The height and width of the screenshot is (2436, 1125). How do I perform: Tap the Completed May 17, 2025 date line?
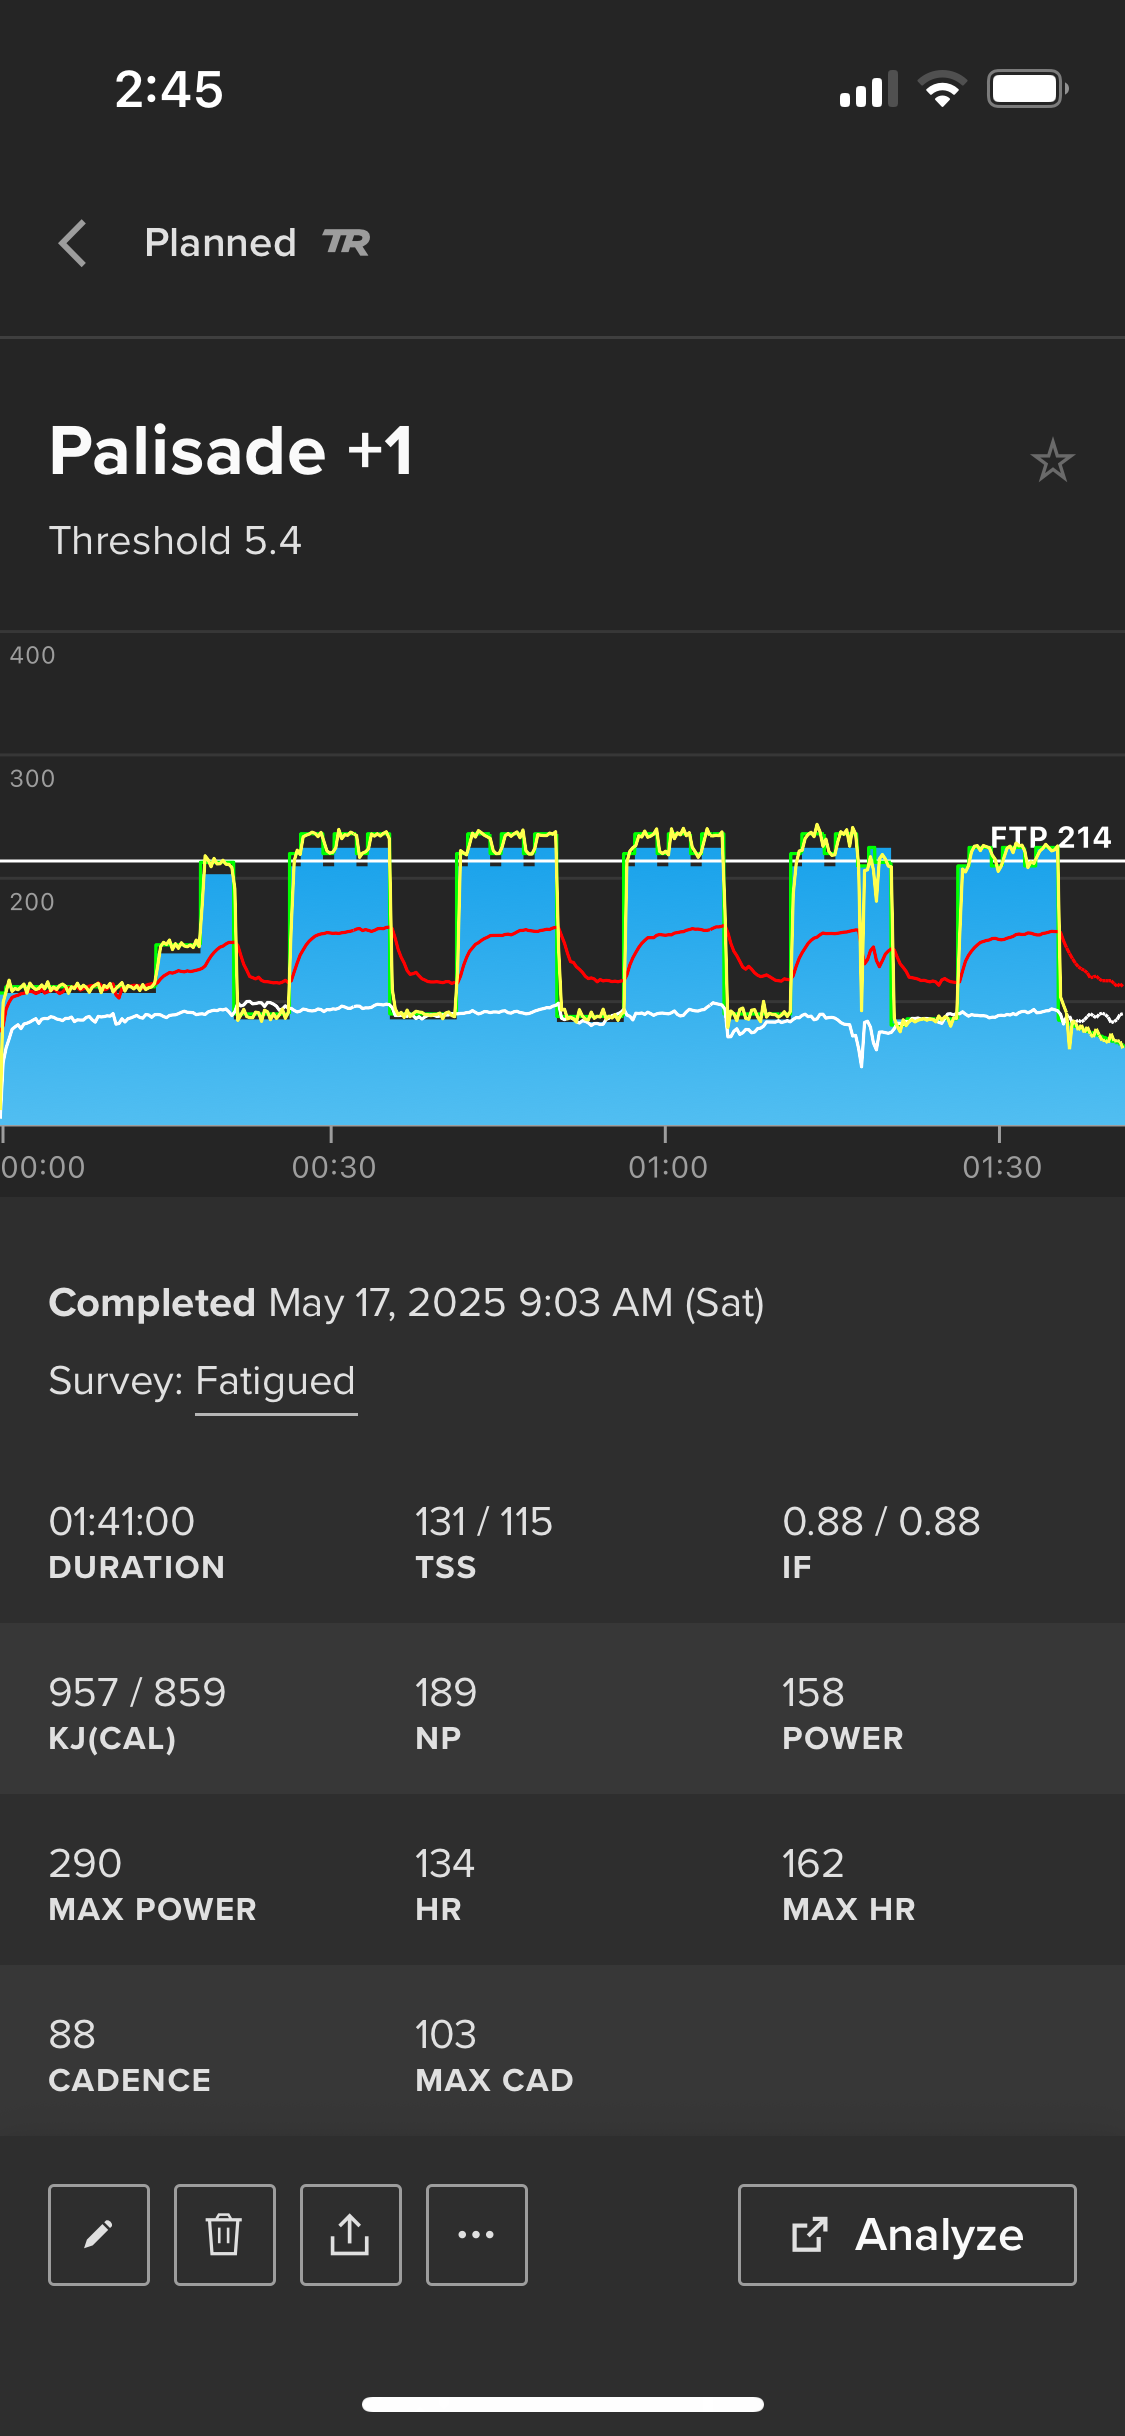coord(407,1303)
